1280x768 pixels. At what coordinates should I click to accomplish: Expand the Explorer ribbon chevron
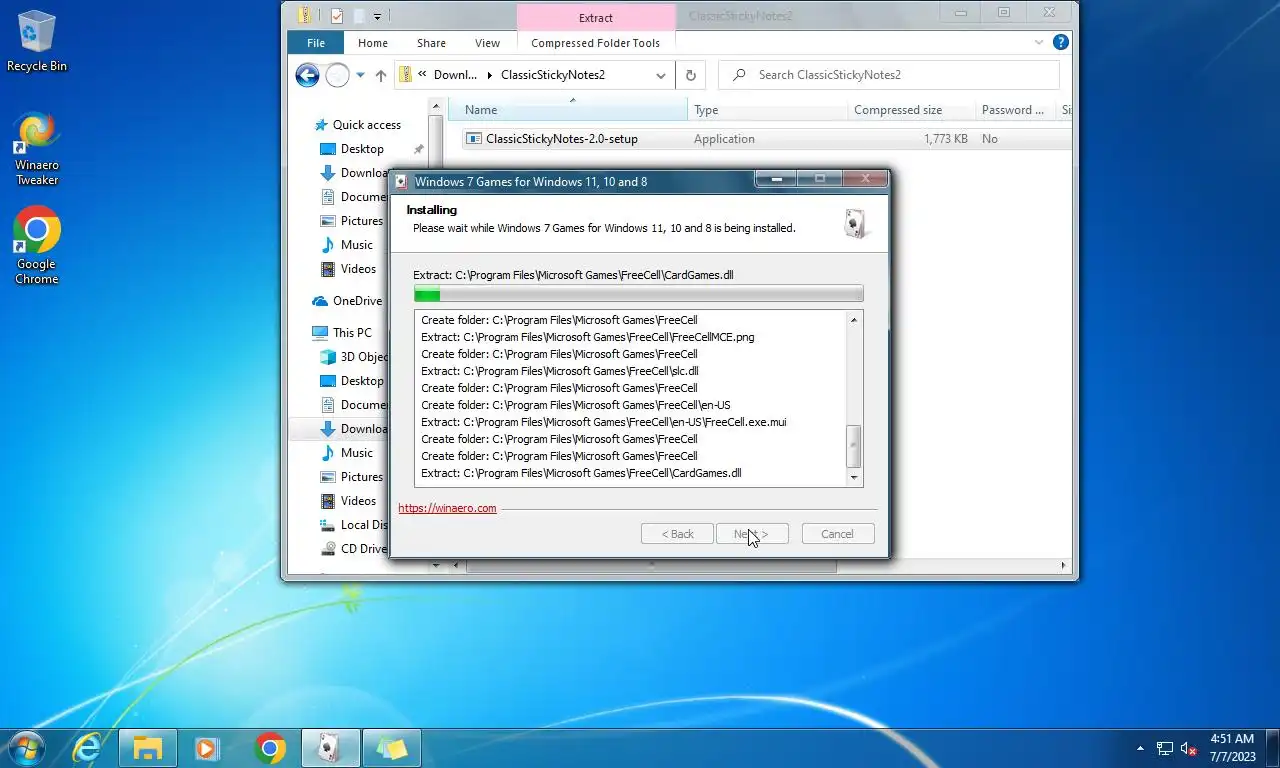tap(1039, 43)
